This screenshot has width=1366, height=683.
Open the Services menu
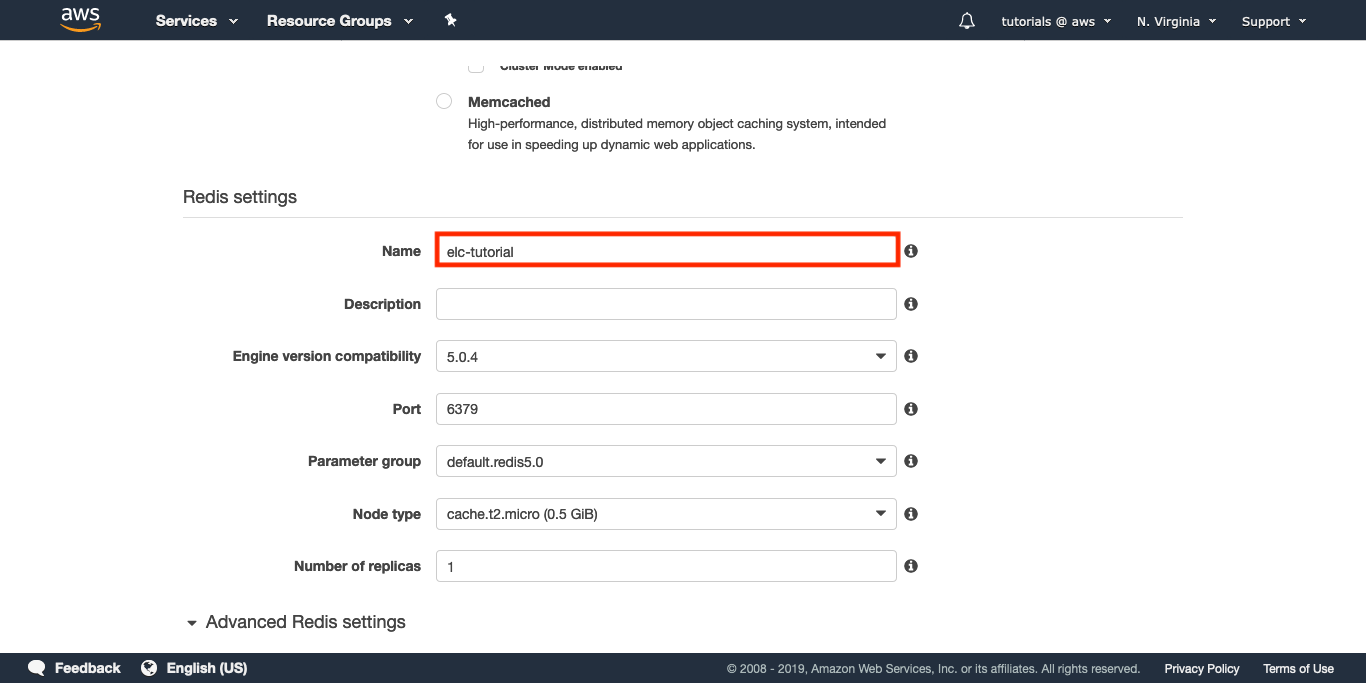pos(197,21)
